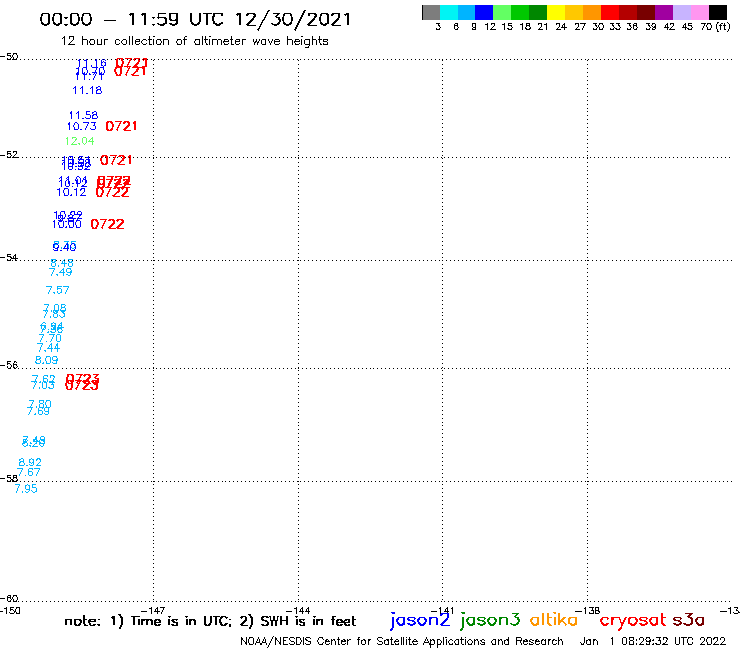Click the purple swatch in the color bar

point(664,13)
